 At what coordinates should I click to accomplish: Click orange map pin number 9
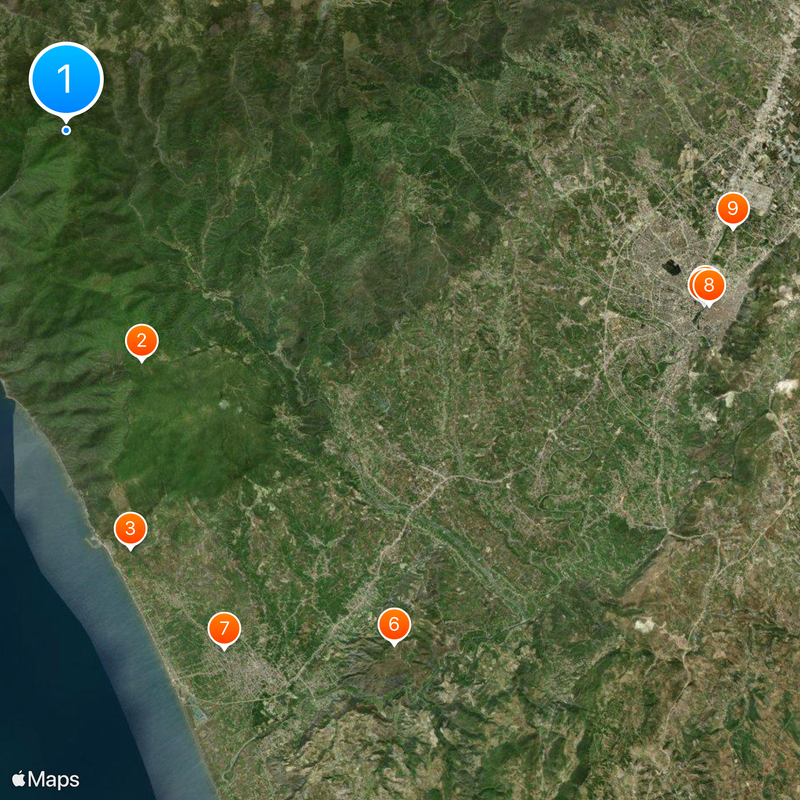[733, 209]
